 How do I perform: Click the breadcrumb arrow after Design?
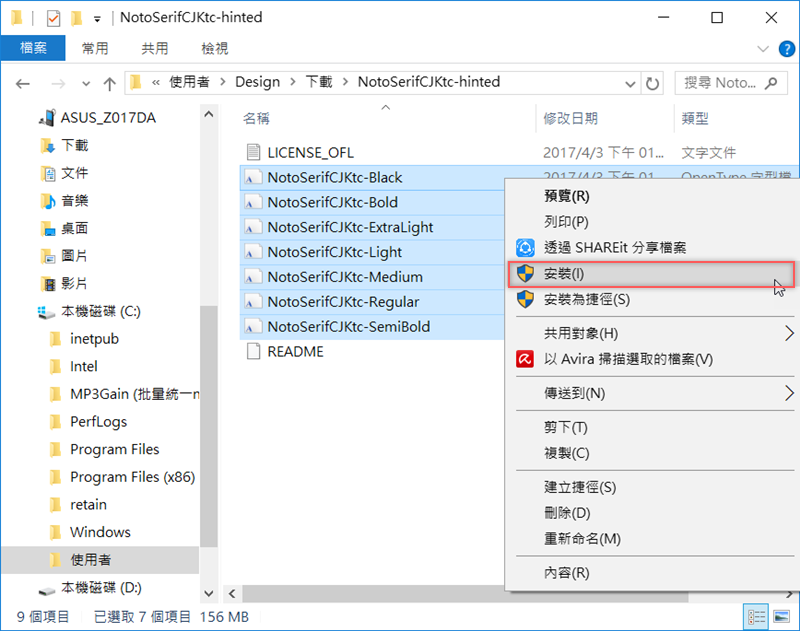pyautogui.click(x=293, y=82)
